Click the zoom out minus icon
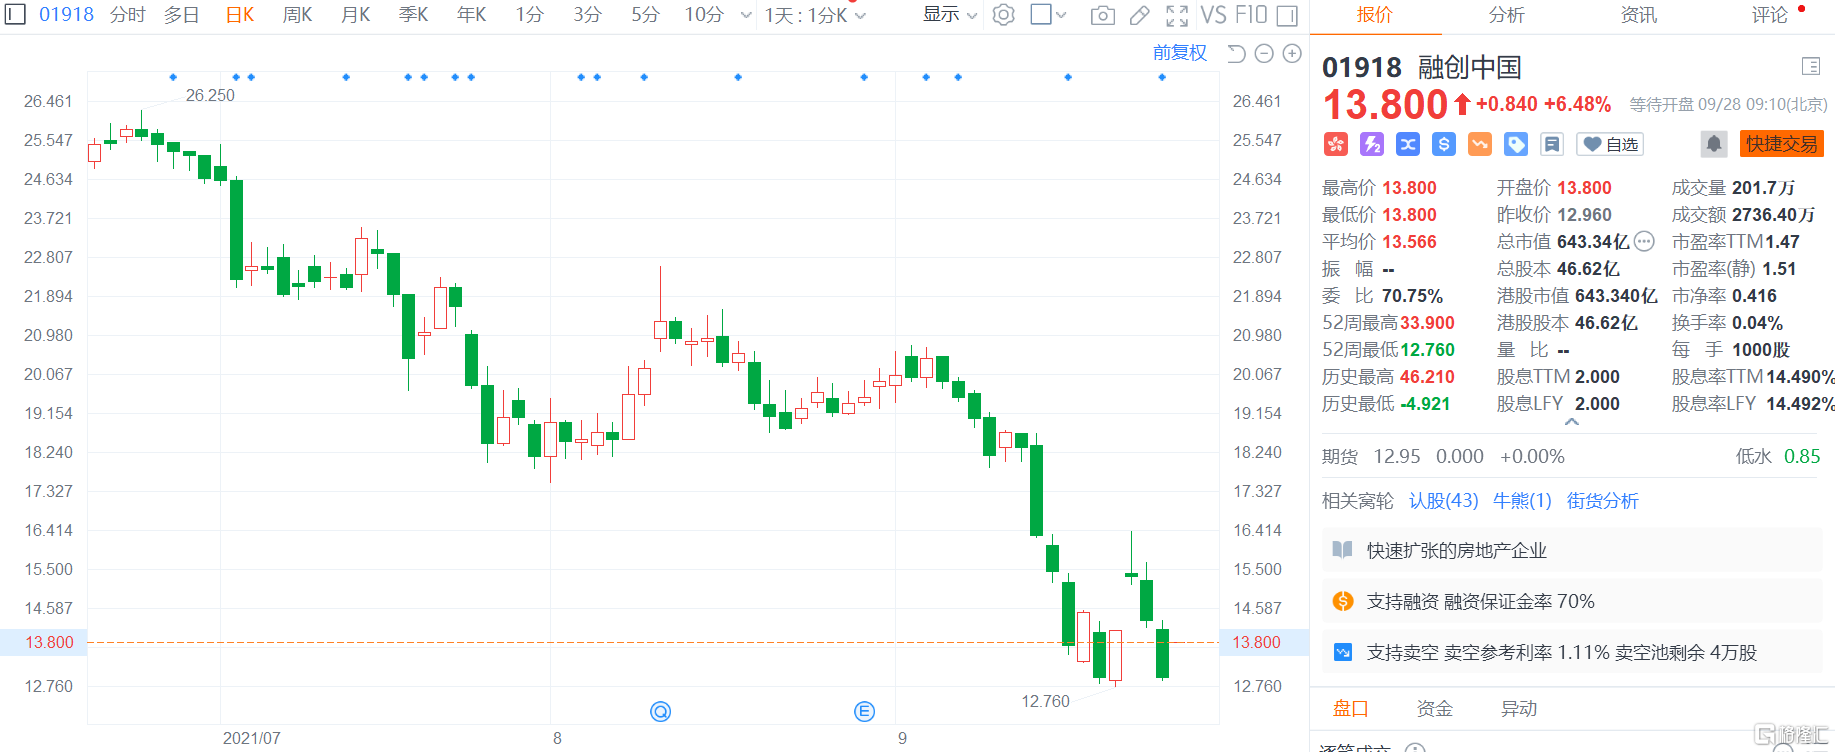 tap(1264, 54)
